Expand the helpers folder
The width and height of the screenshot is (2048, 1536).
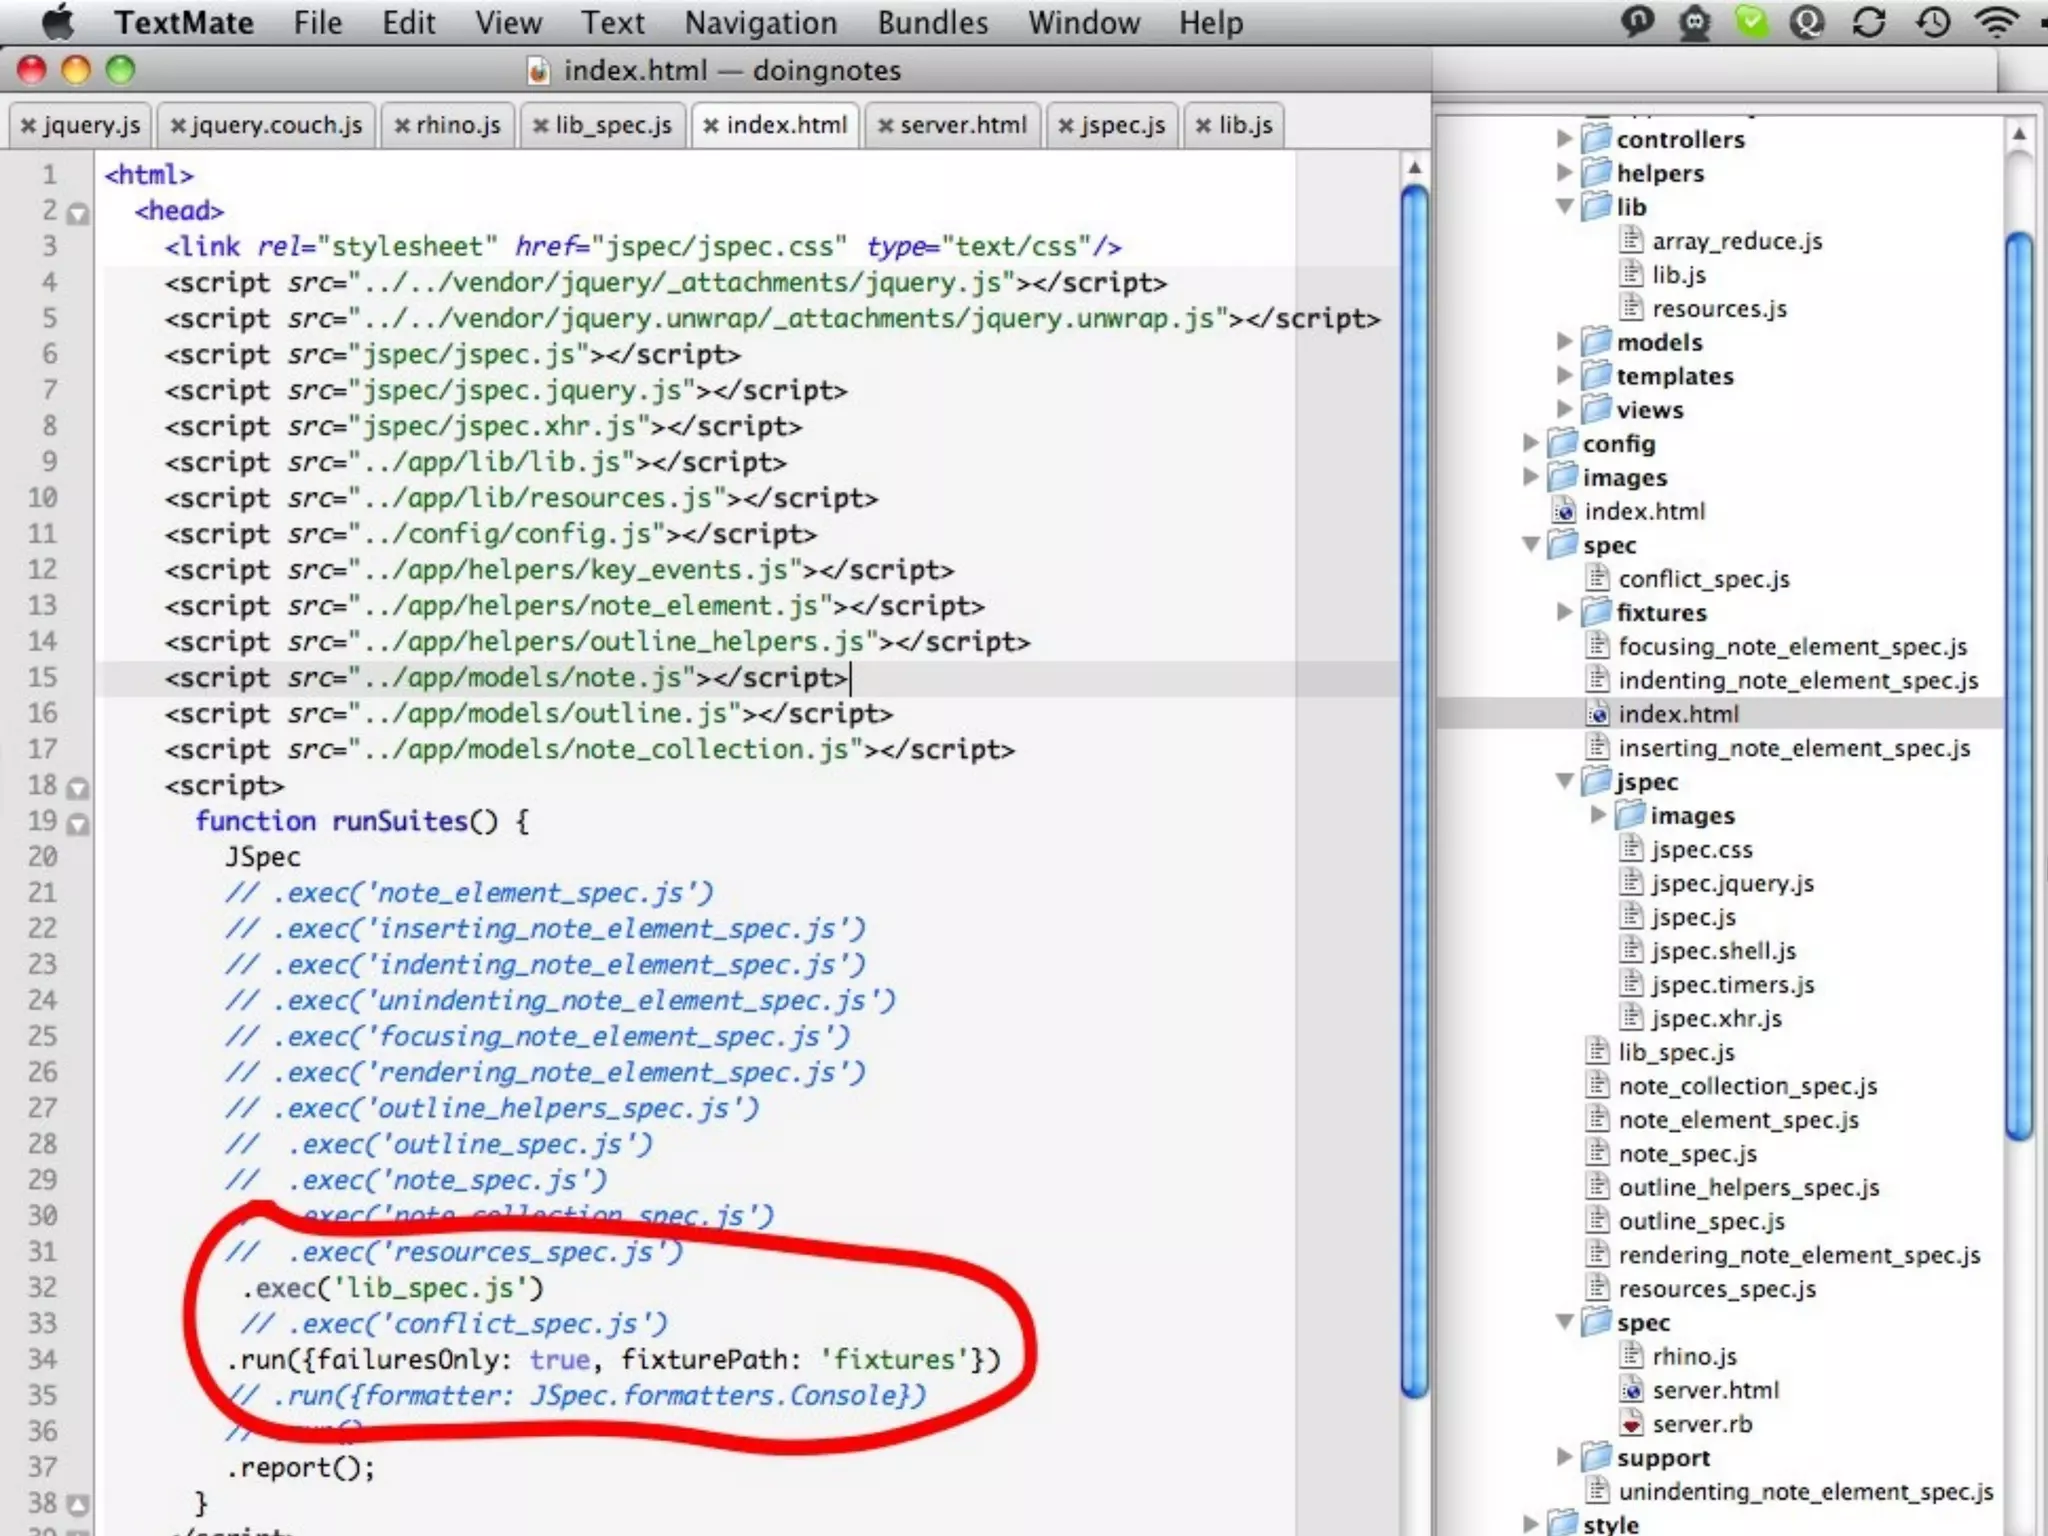(x=1565, y=173)
